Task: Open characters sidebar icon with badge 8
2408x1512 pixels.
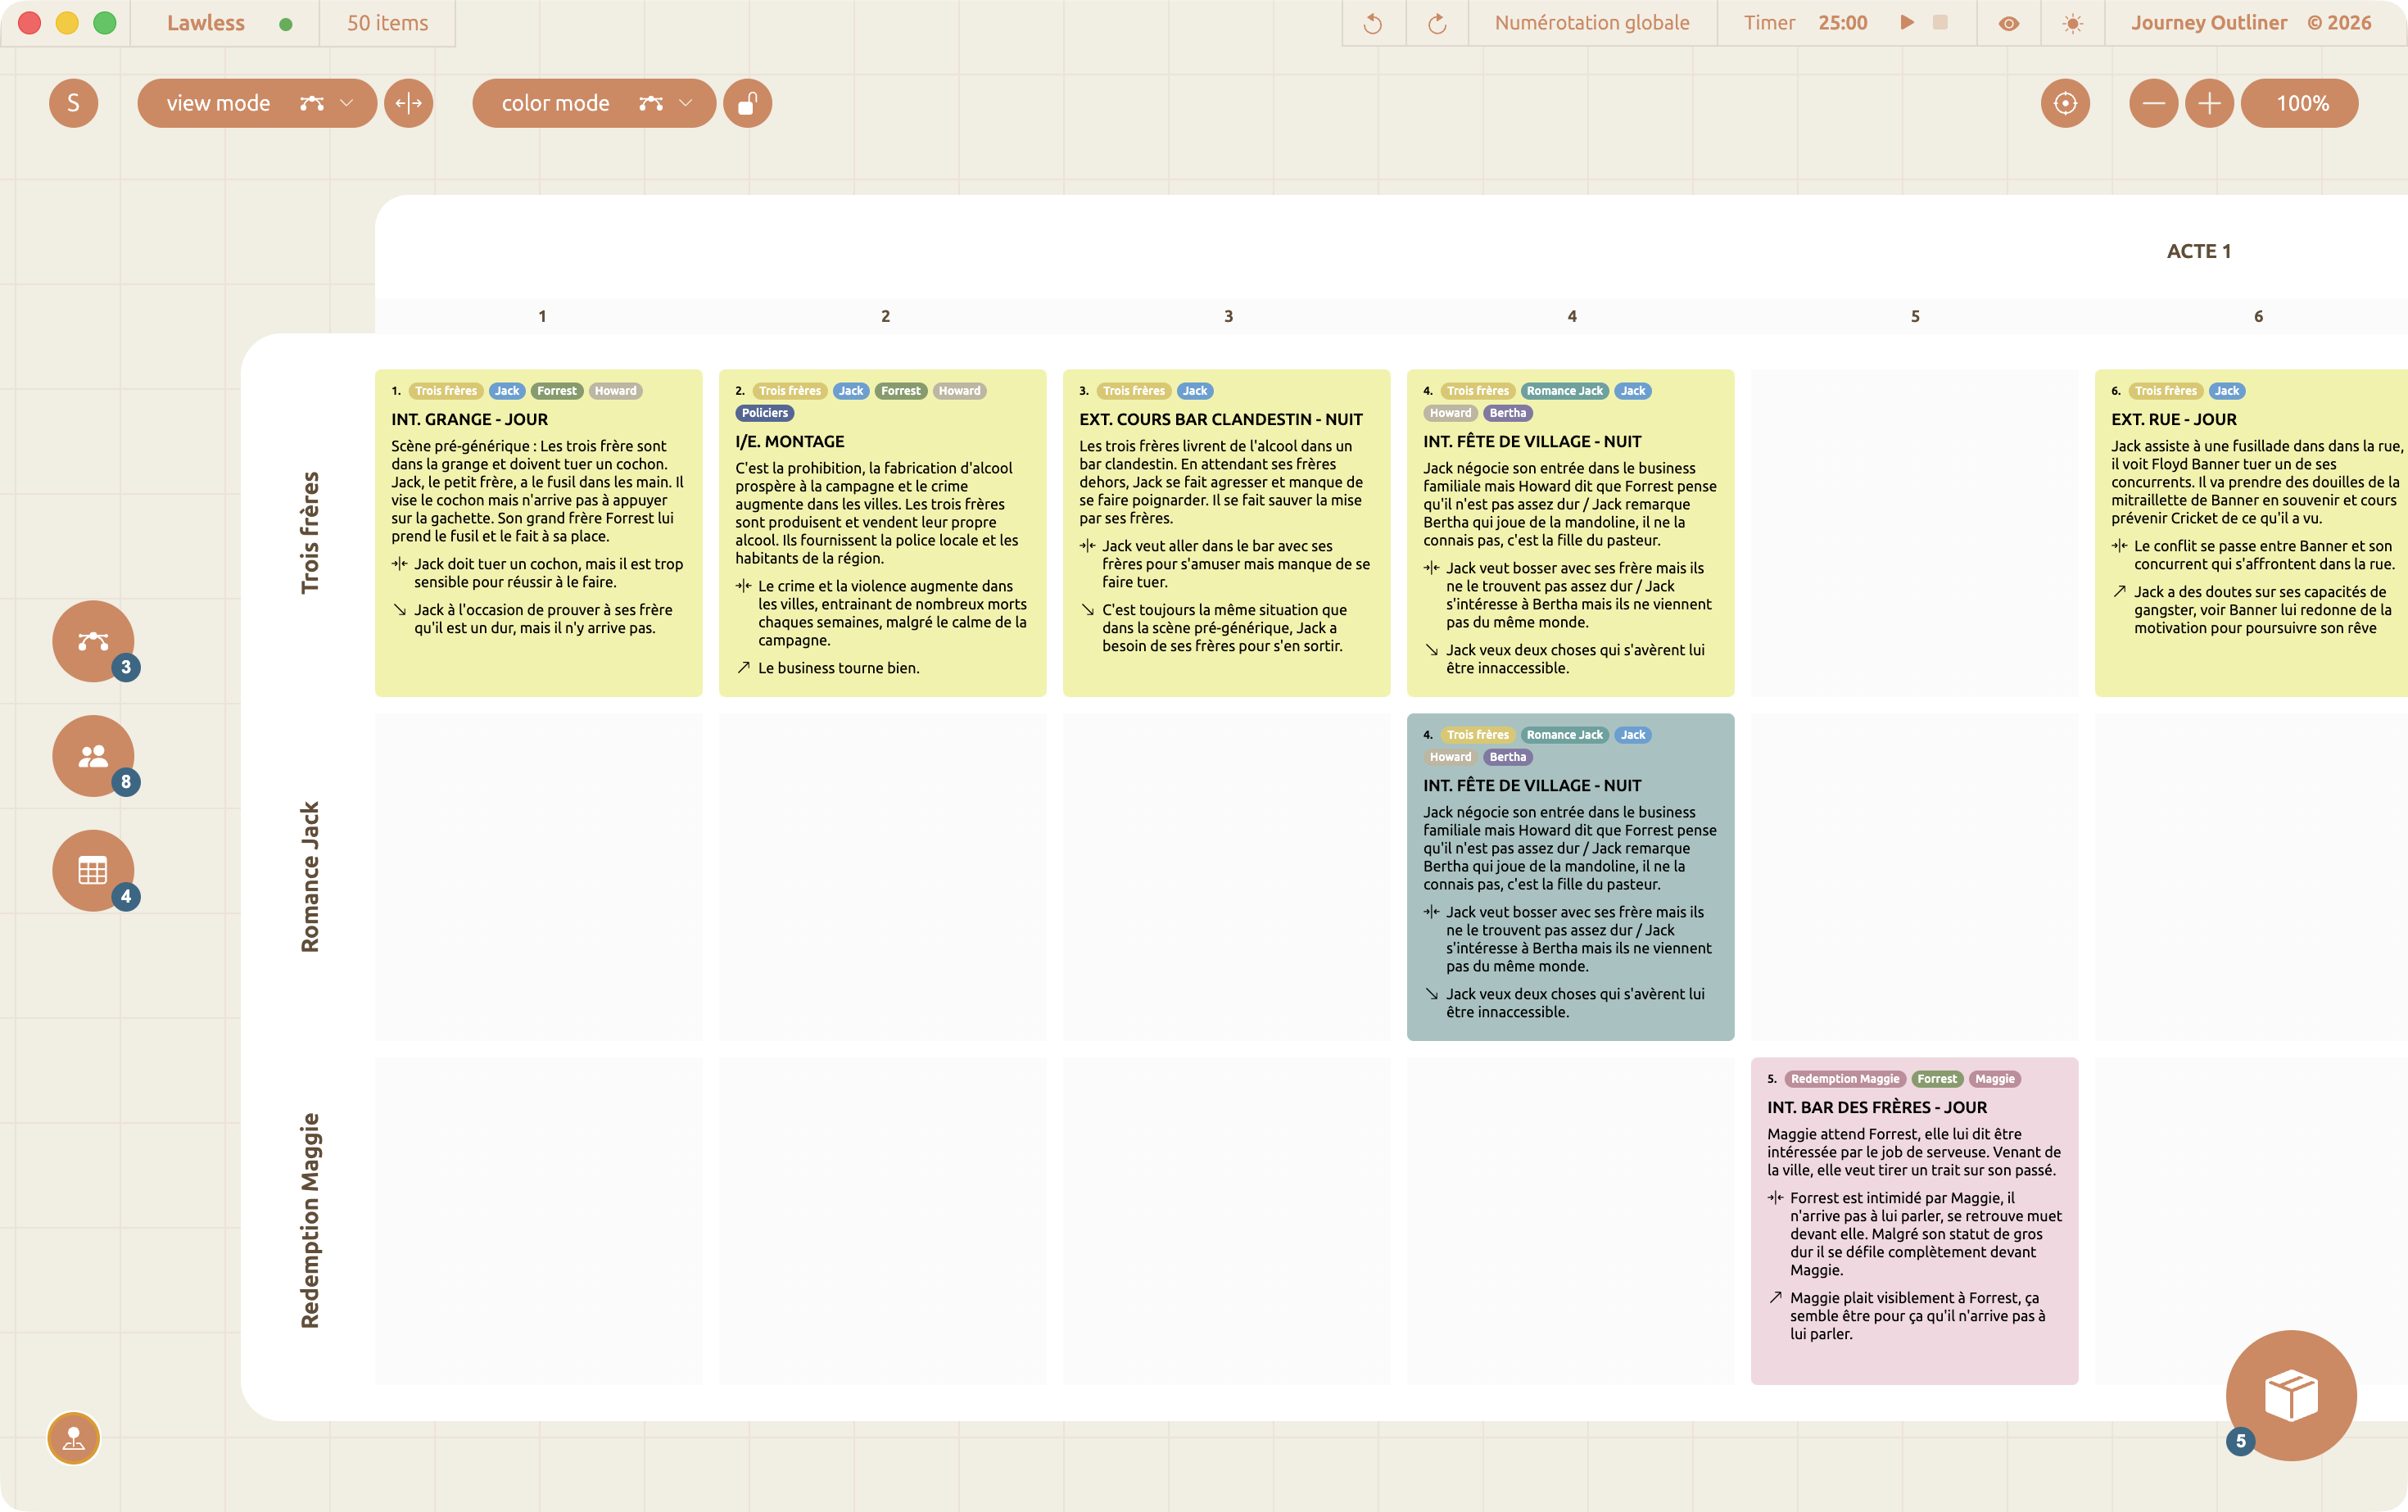Action: click(x=94, y=756)
